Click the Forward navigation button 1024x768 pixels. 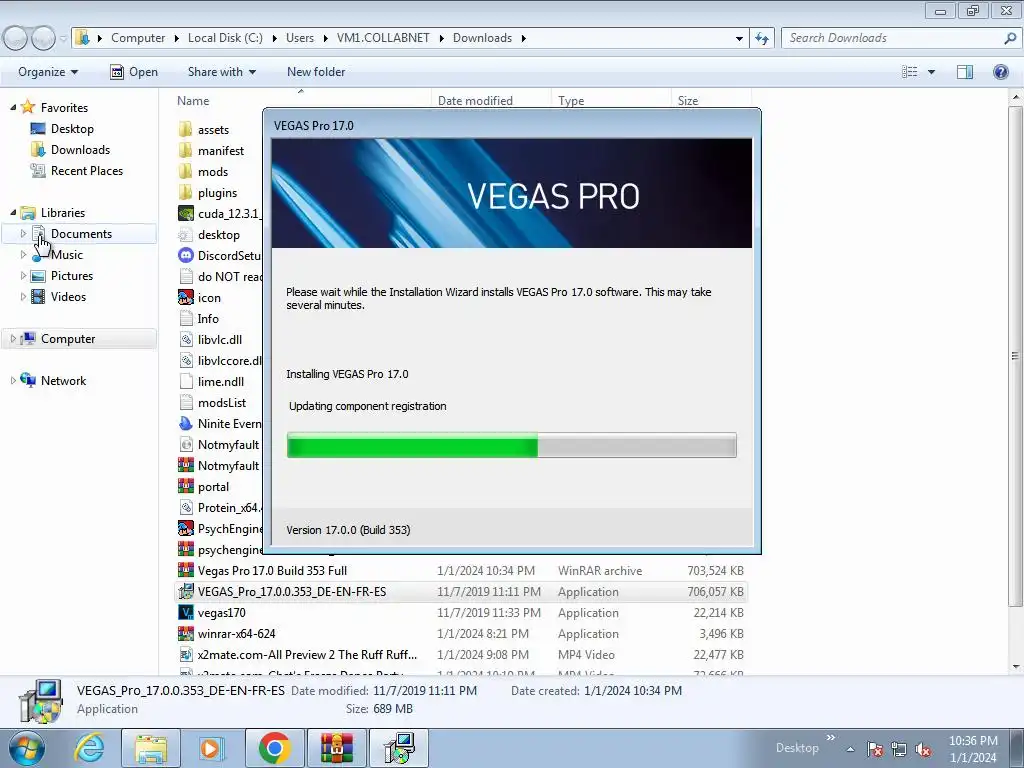click(44, 39)
